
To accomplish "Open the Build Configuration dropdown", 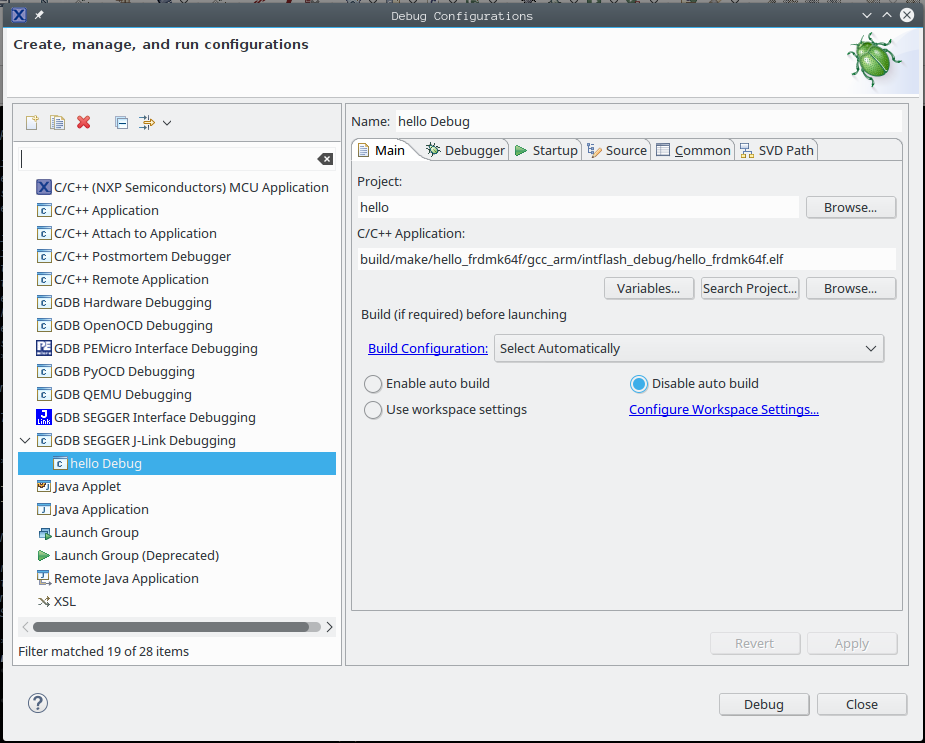I will pos(689,348).
